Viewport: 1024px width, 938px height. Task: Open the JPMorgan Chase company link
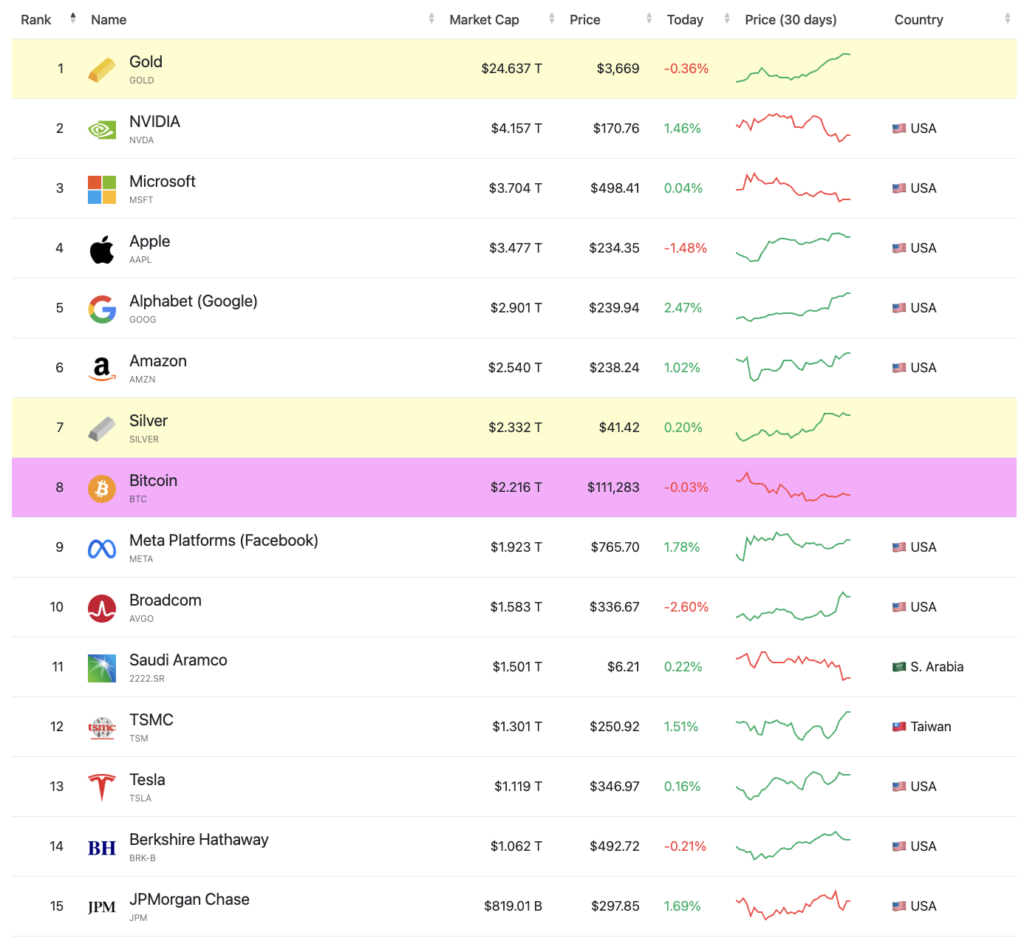pos(189,899)
